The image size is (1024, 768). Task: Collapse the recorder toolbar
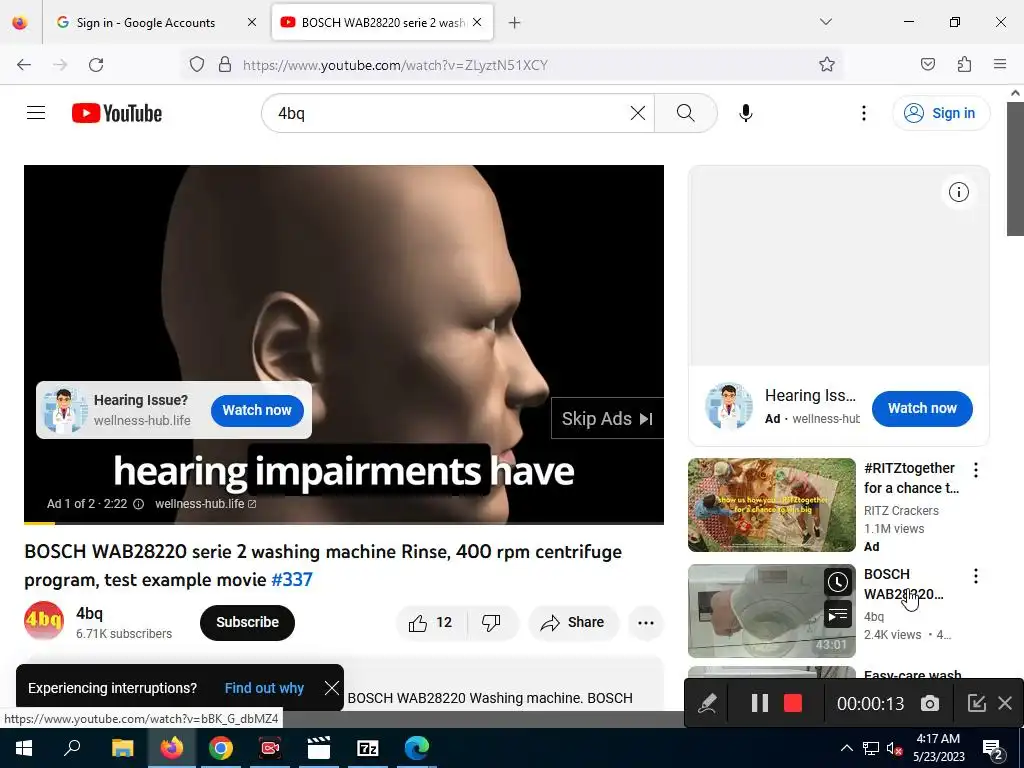point(976,703)
